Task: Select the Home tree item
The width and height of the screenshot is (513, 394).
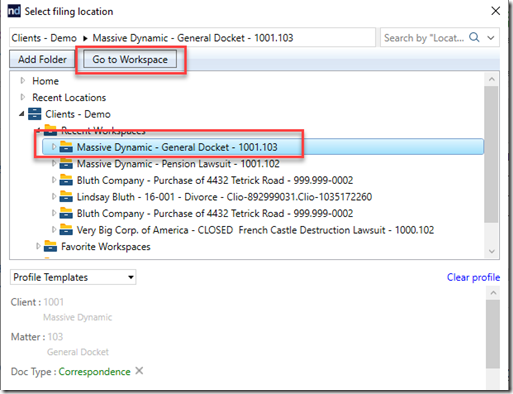Action: [x=45, y=81]
